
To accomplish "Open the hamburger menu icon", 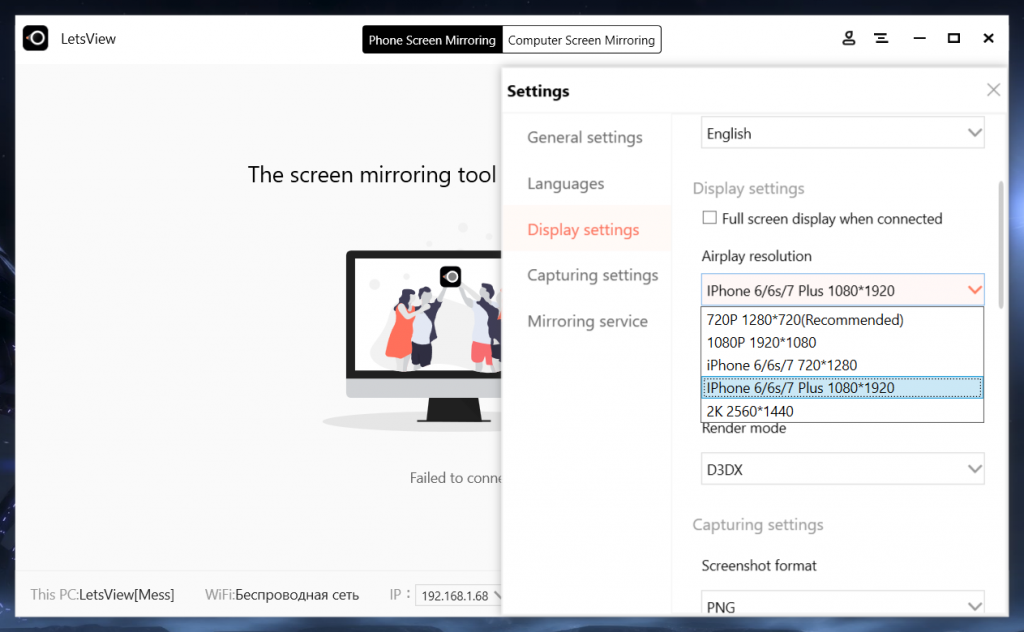I will tap(881, 39).
